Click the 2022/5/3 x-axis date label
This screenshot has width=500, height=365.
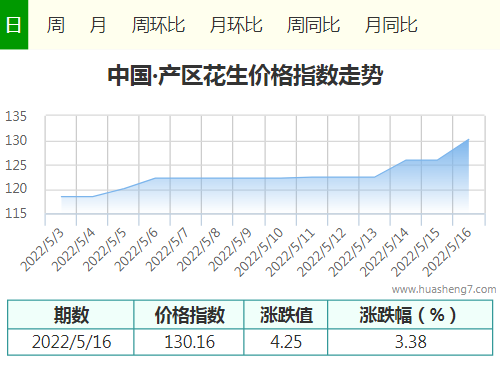pos(43,250)
